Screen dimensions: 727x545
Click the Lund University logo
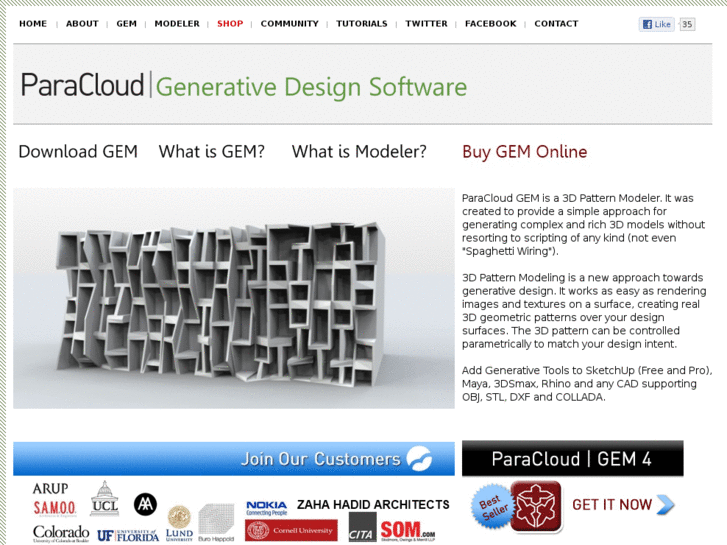179,523
